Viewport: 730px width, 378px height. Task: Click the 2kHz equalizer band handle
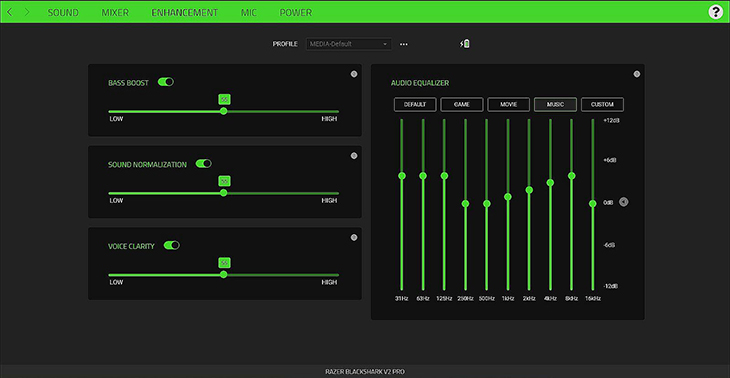tap(529, 189)
